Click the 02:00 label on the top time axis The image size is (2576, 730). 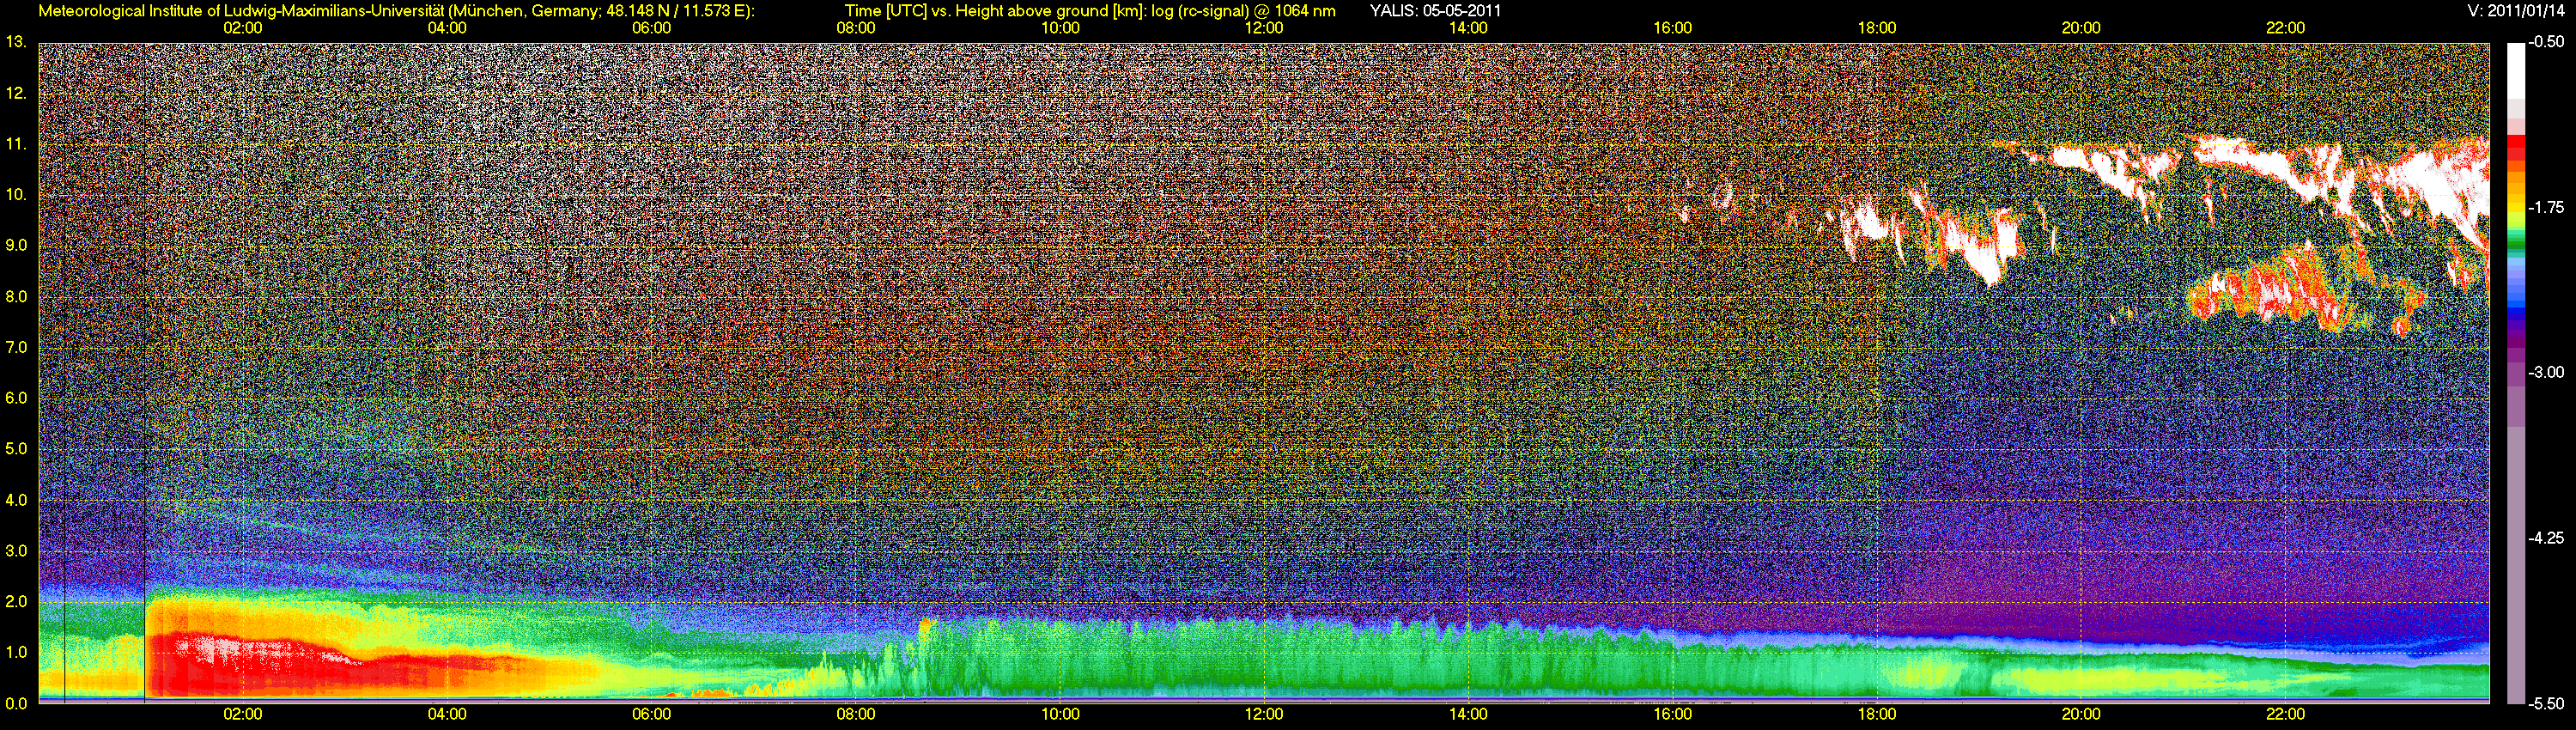tap(243, 28)
